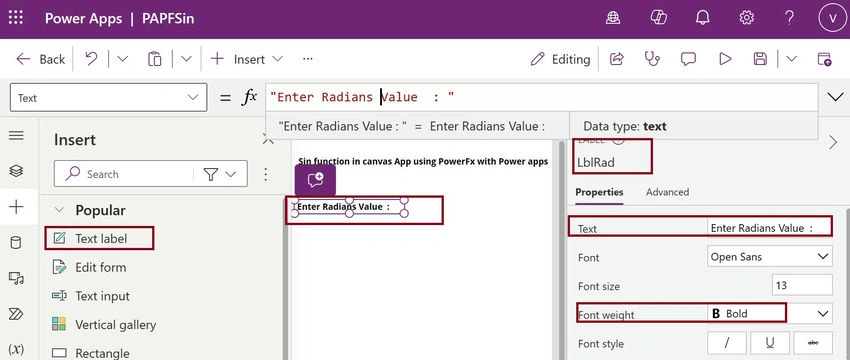Insert a Text label control
This screenshot has height=360, width=850.
[x=100, y=239]
